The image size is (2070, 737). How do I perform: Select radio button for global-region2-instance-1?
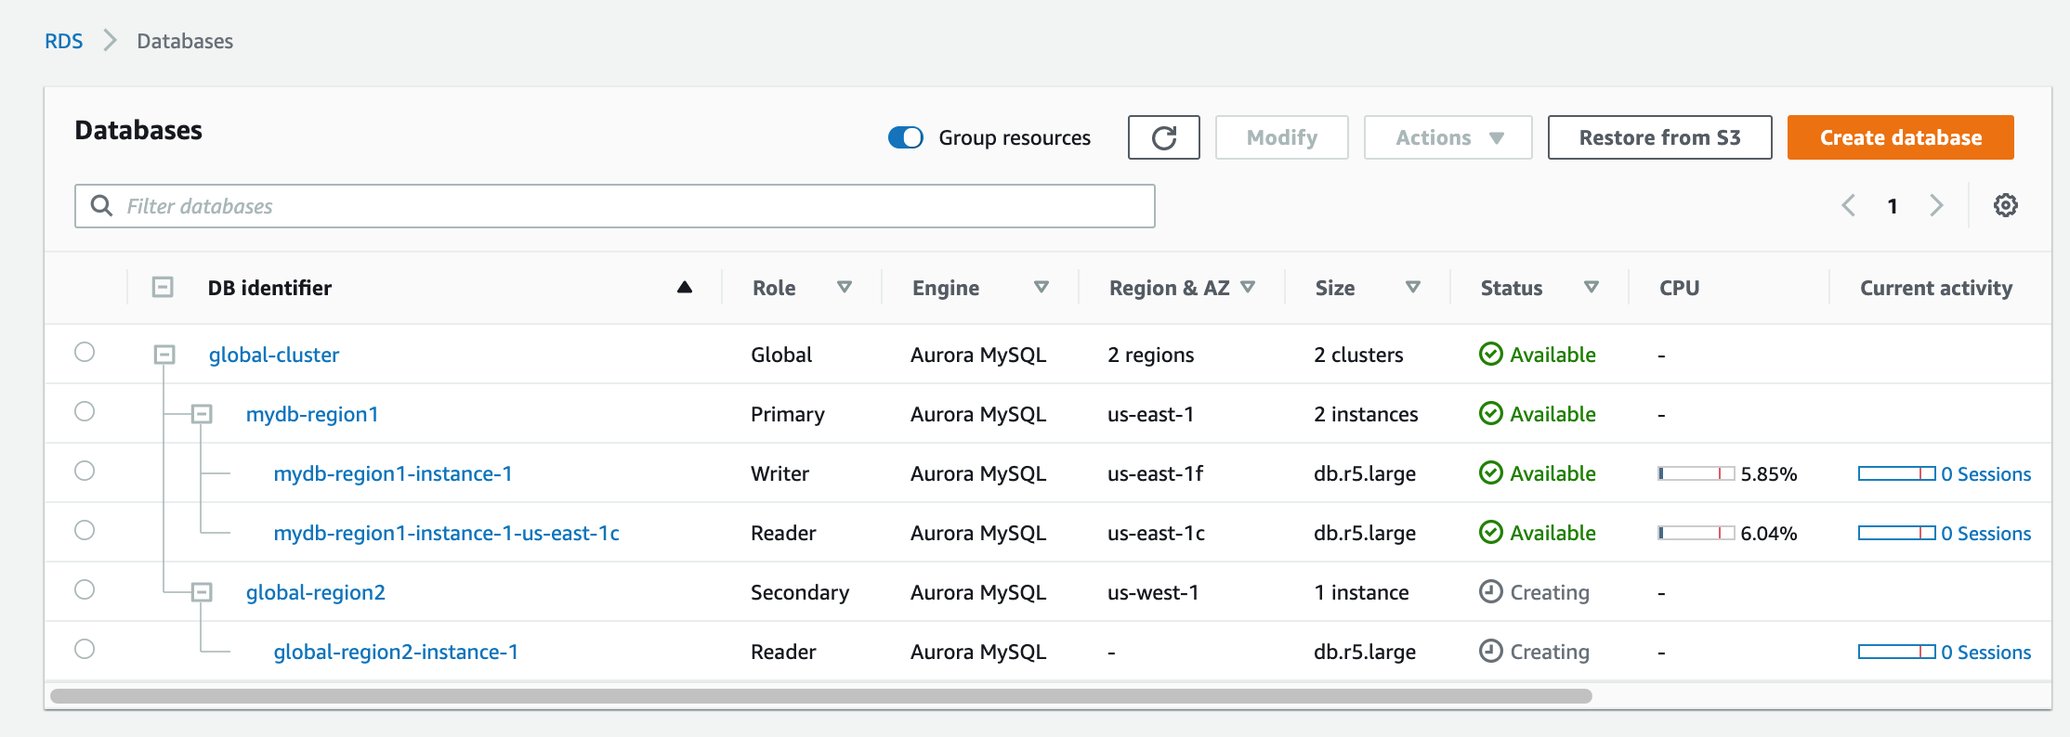click(x=85, y=649)
